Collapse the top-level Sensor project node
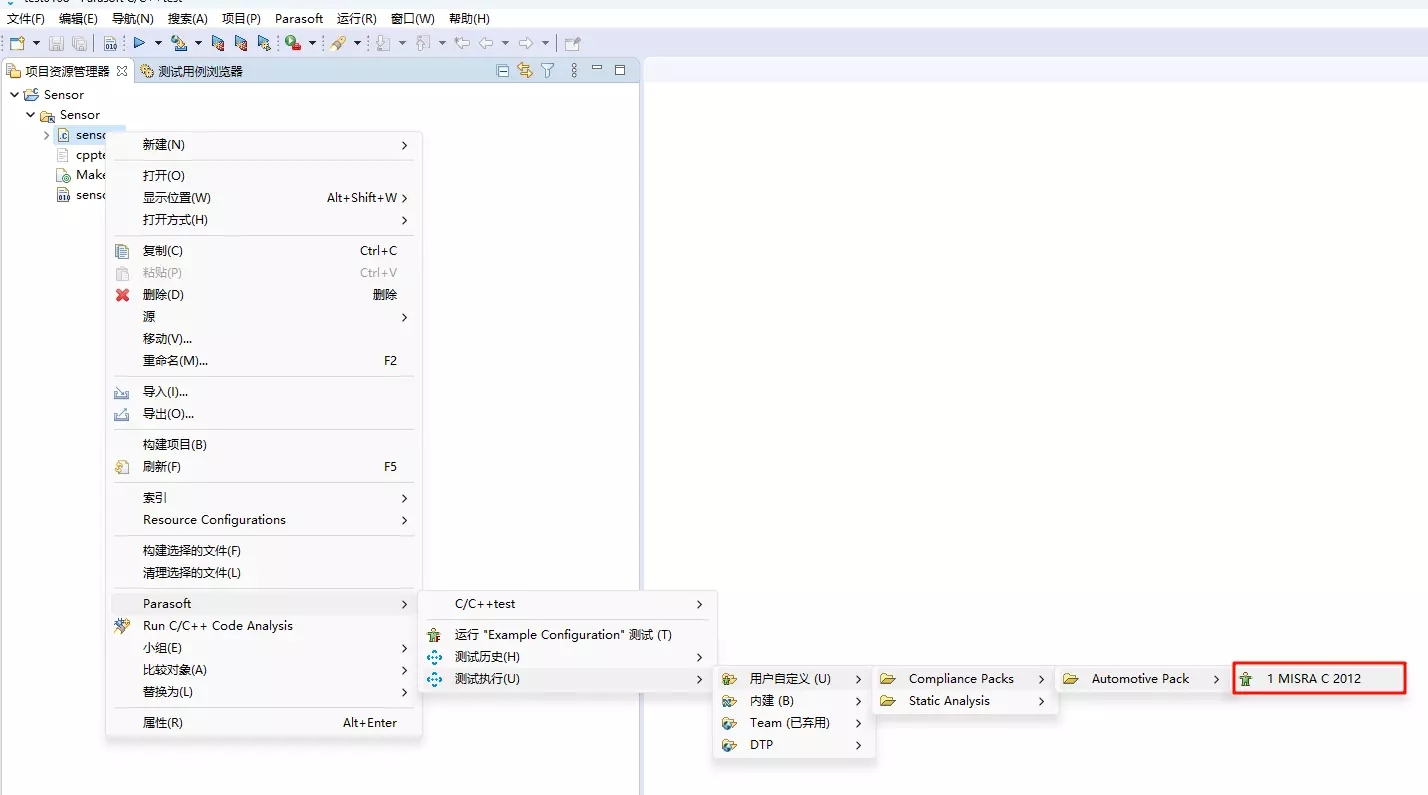Screen dimensions: 1428x795 tap(14, 95)
